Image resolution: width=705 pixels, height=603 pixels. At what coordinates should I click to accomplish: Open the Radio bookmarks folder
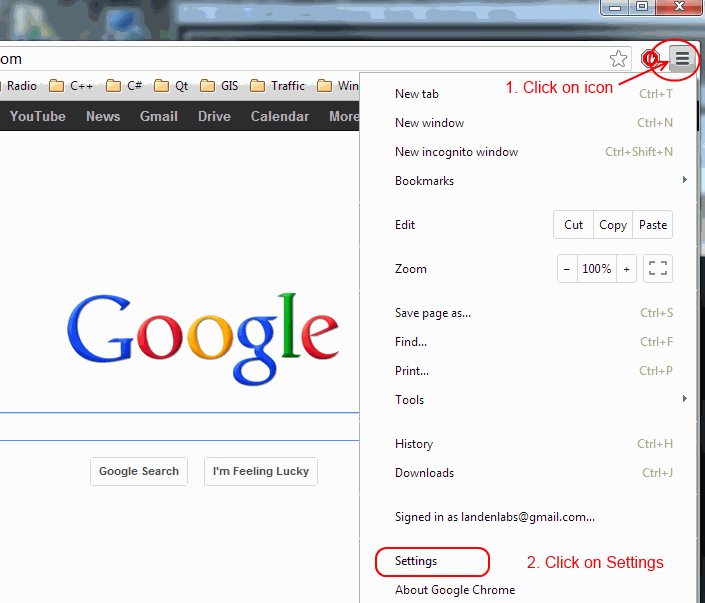tap(18, 85)
